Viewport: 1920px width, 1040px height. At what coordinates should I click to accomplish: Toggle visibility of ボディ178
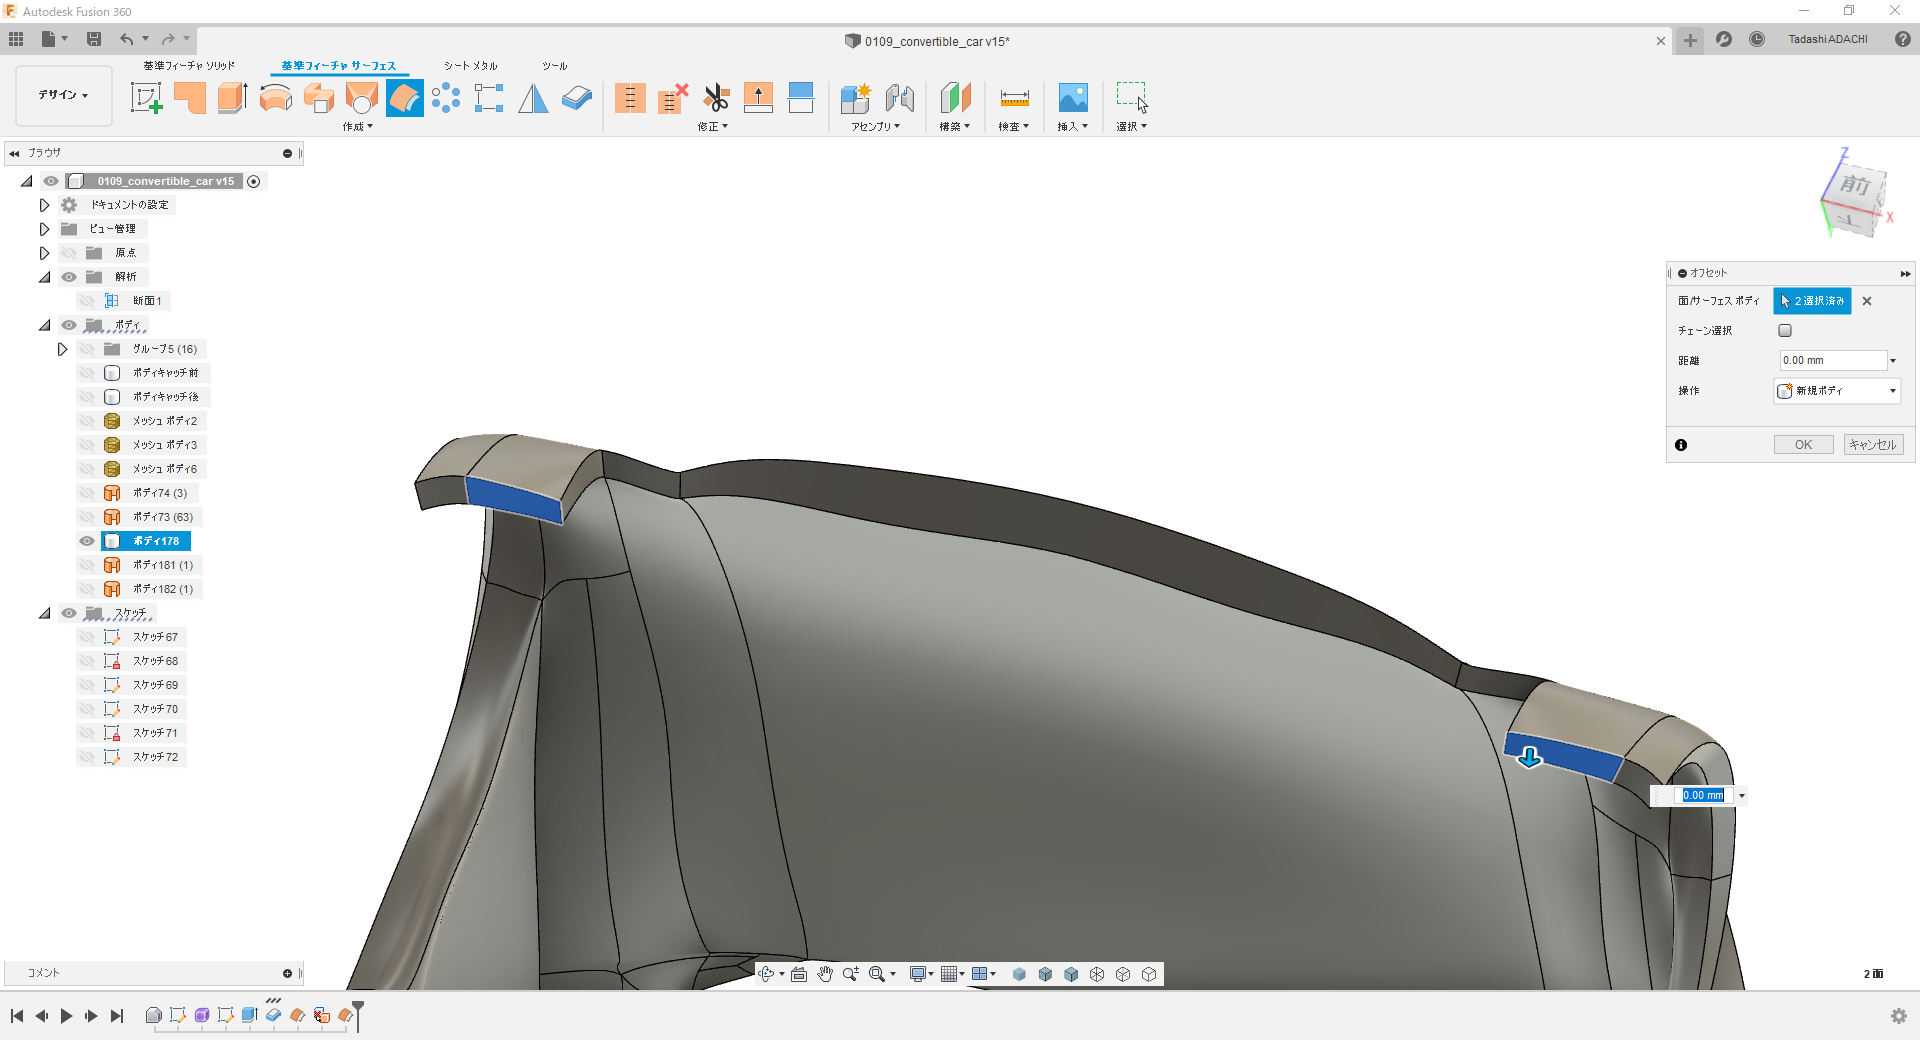pos(87,541)
